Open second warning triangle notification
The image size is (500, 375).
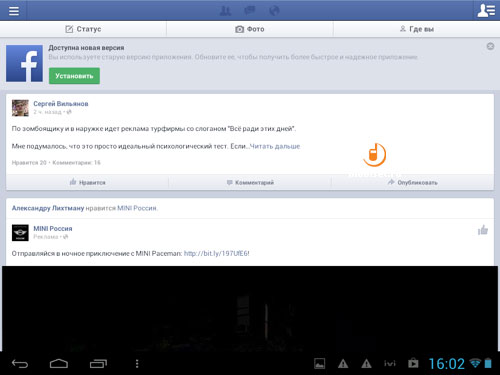pyautogui.click(x=366, y=364)
